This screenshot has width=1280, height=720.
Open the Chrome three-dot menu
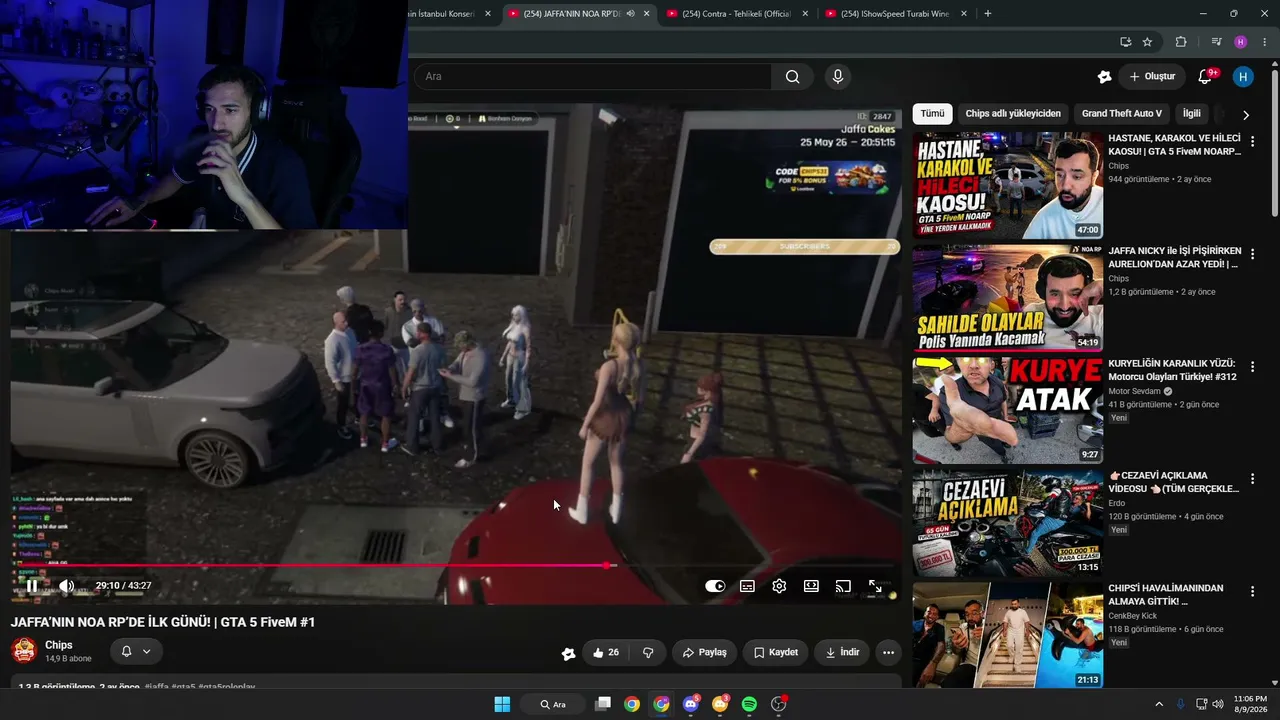click(1266, 42)
